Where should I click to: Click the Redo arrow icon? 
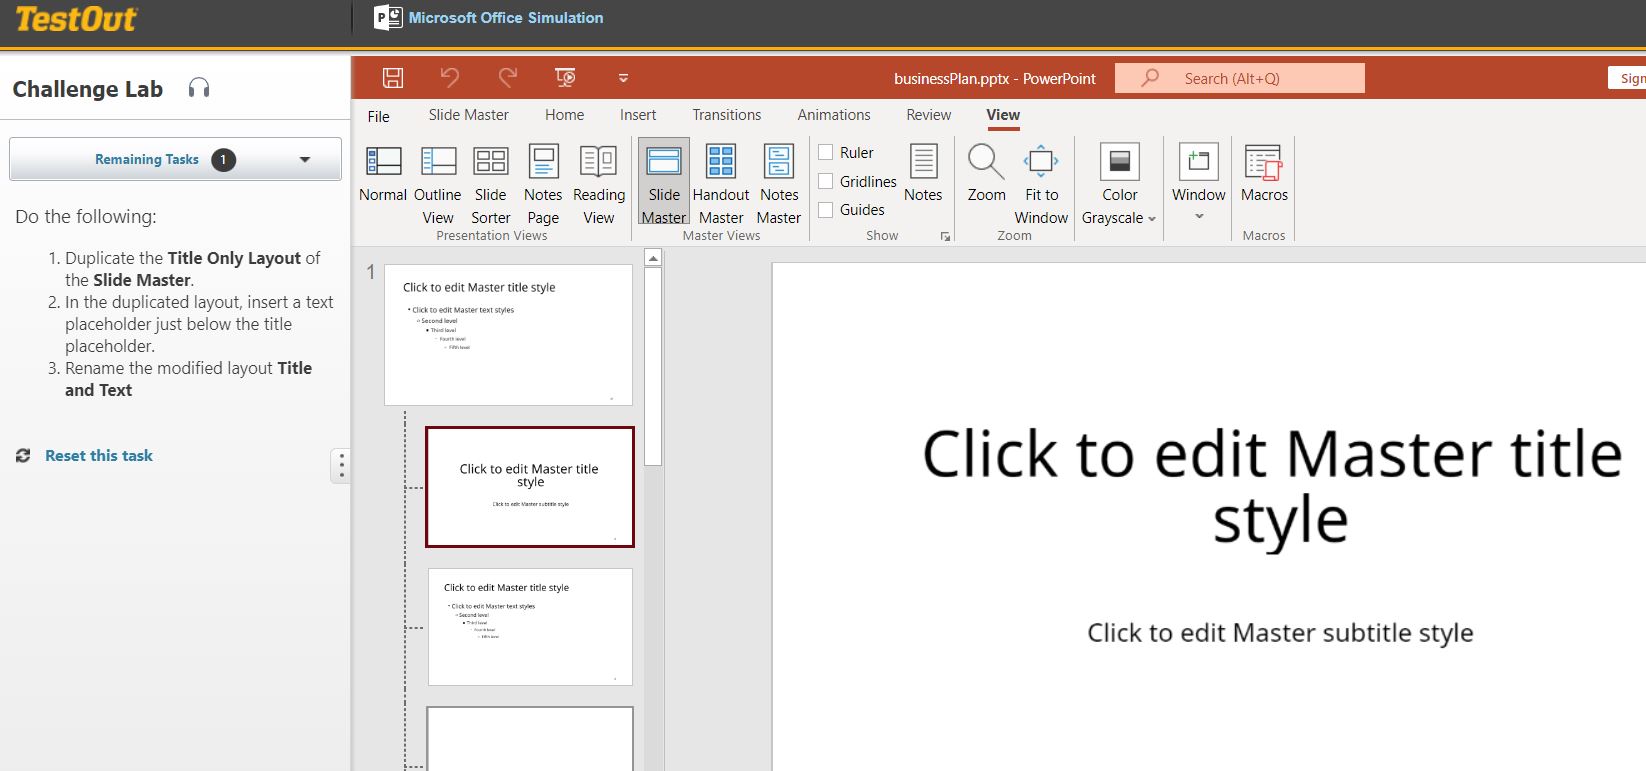click(508, 78)
